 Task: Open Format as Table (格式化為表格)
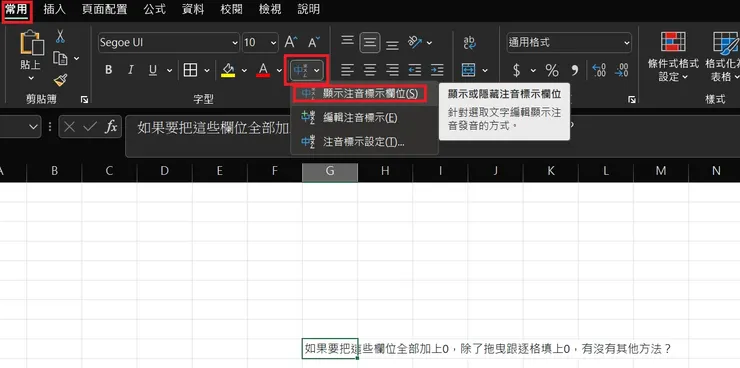722,56
